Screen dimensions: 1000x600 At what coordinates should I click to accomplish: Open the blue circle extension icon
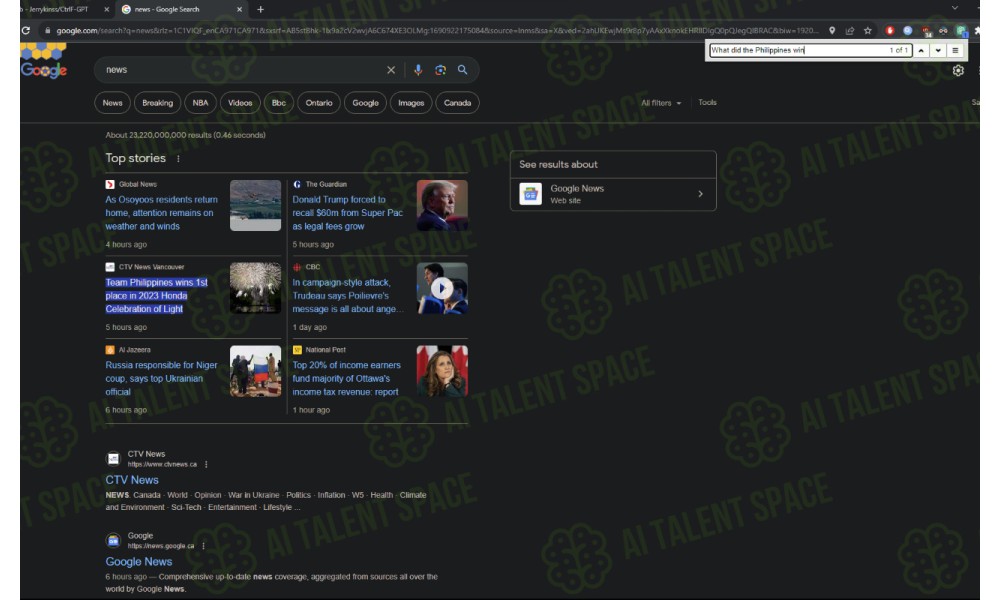click(x=908, y=31)
